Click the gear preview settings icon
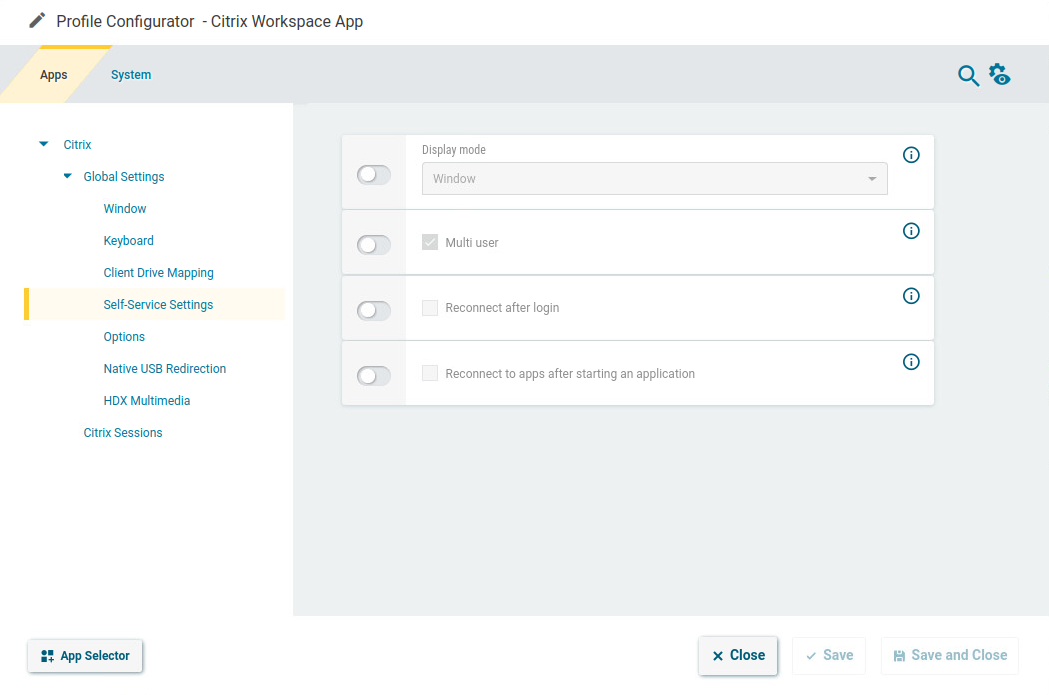 click(x=999, y=74)
